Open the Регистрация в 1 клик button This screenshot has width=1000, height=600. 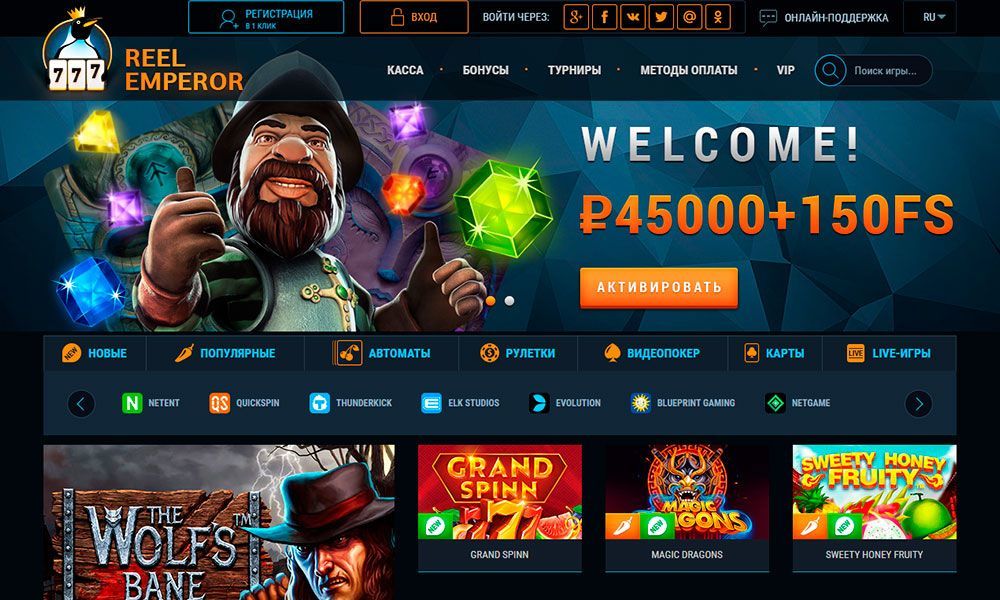tap(266, 17)
